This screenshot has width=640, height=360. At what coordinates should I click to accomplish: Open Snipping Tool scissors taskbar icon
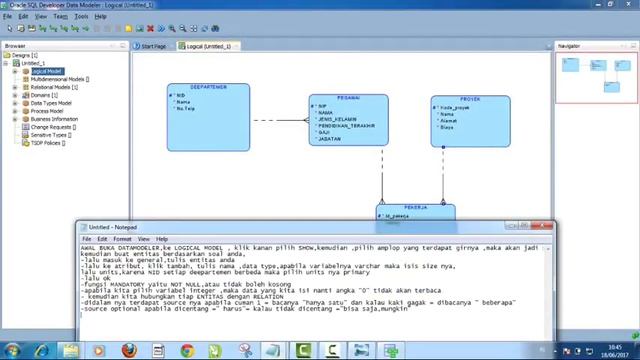coord(245,351)
